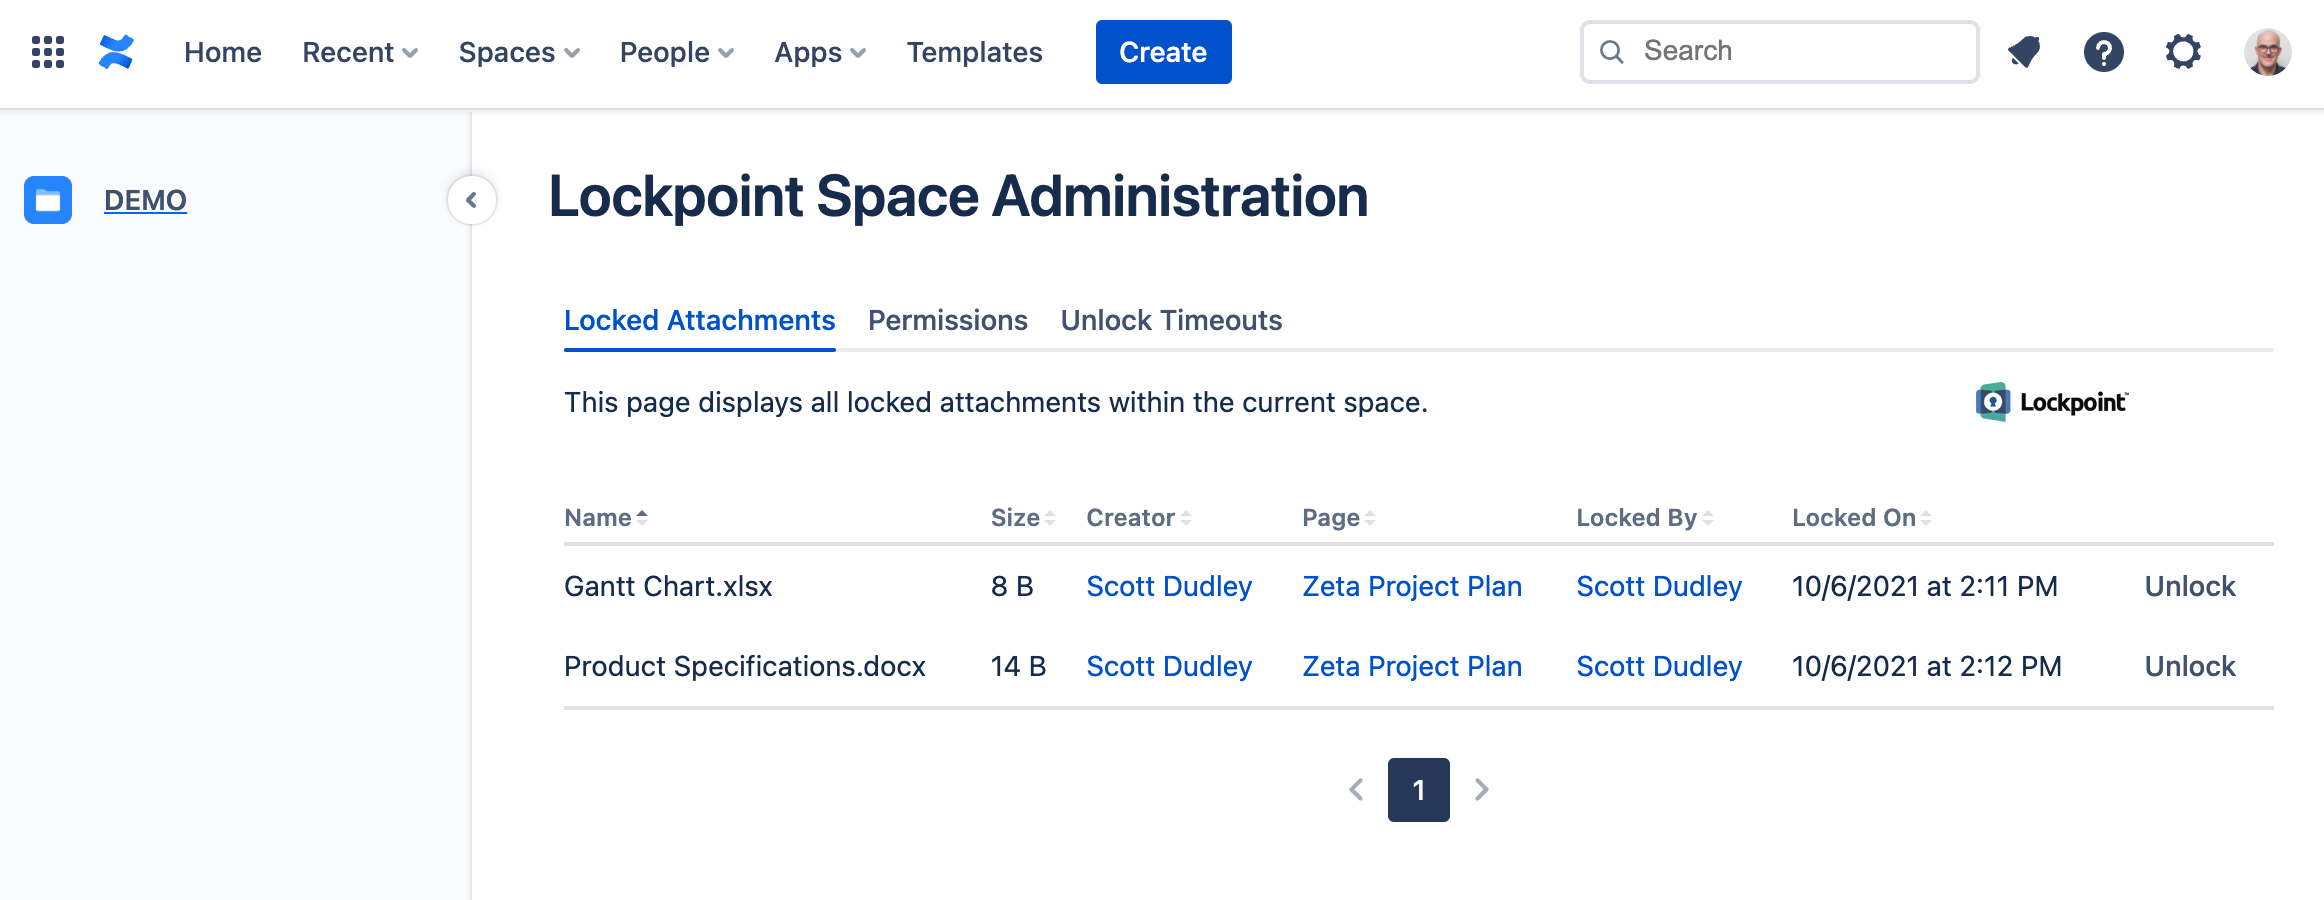The image size is (2324, 900).
Task: Go to Home in the top navigation
Action: 223,52
